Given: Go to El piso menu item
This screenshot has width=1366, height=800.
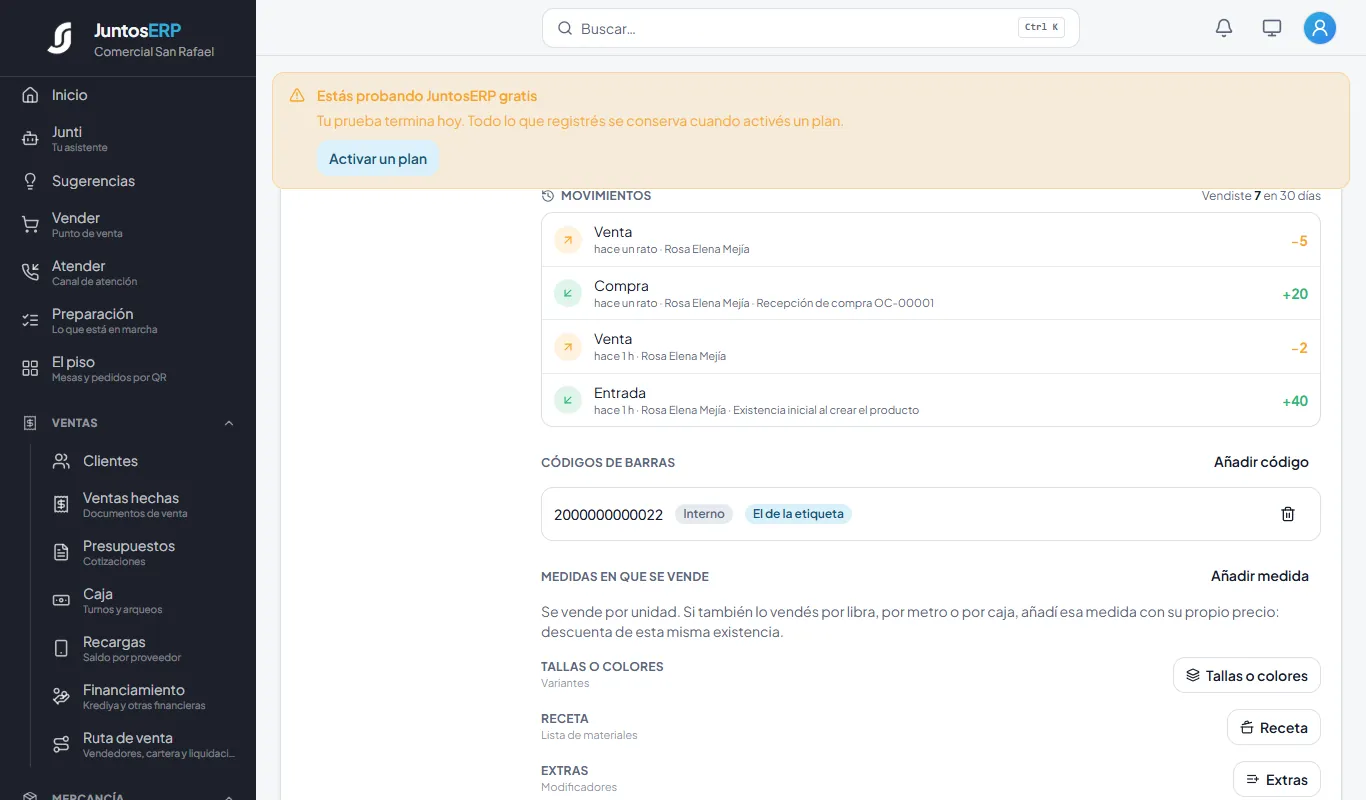Looking at the screenshot, I should (128, 369).
